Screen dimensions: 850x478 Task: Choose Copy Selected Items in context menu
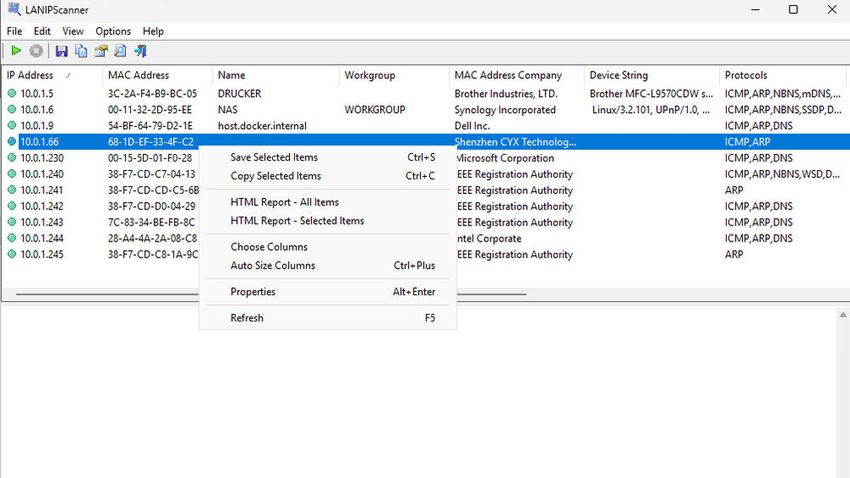click(x=328, y=176)
